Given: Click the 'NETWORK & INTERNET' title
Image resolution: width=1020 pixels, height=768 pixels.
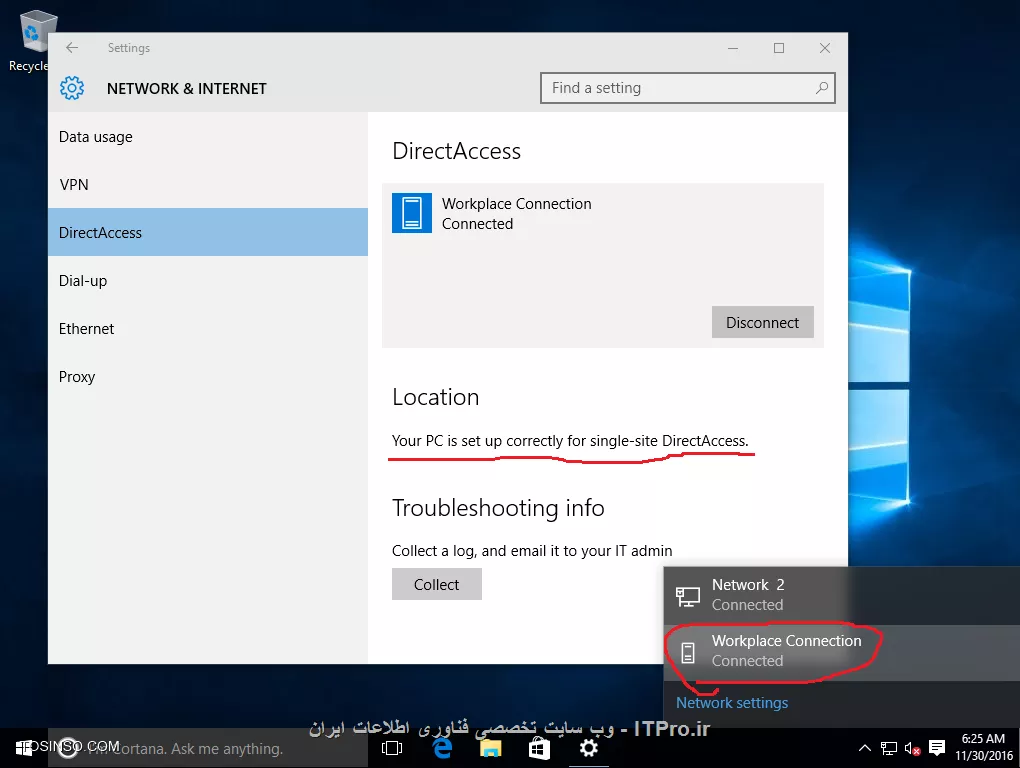Looking at the screenshot, I should click(187, 88).
